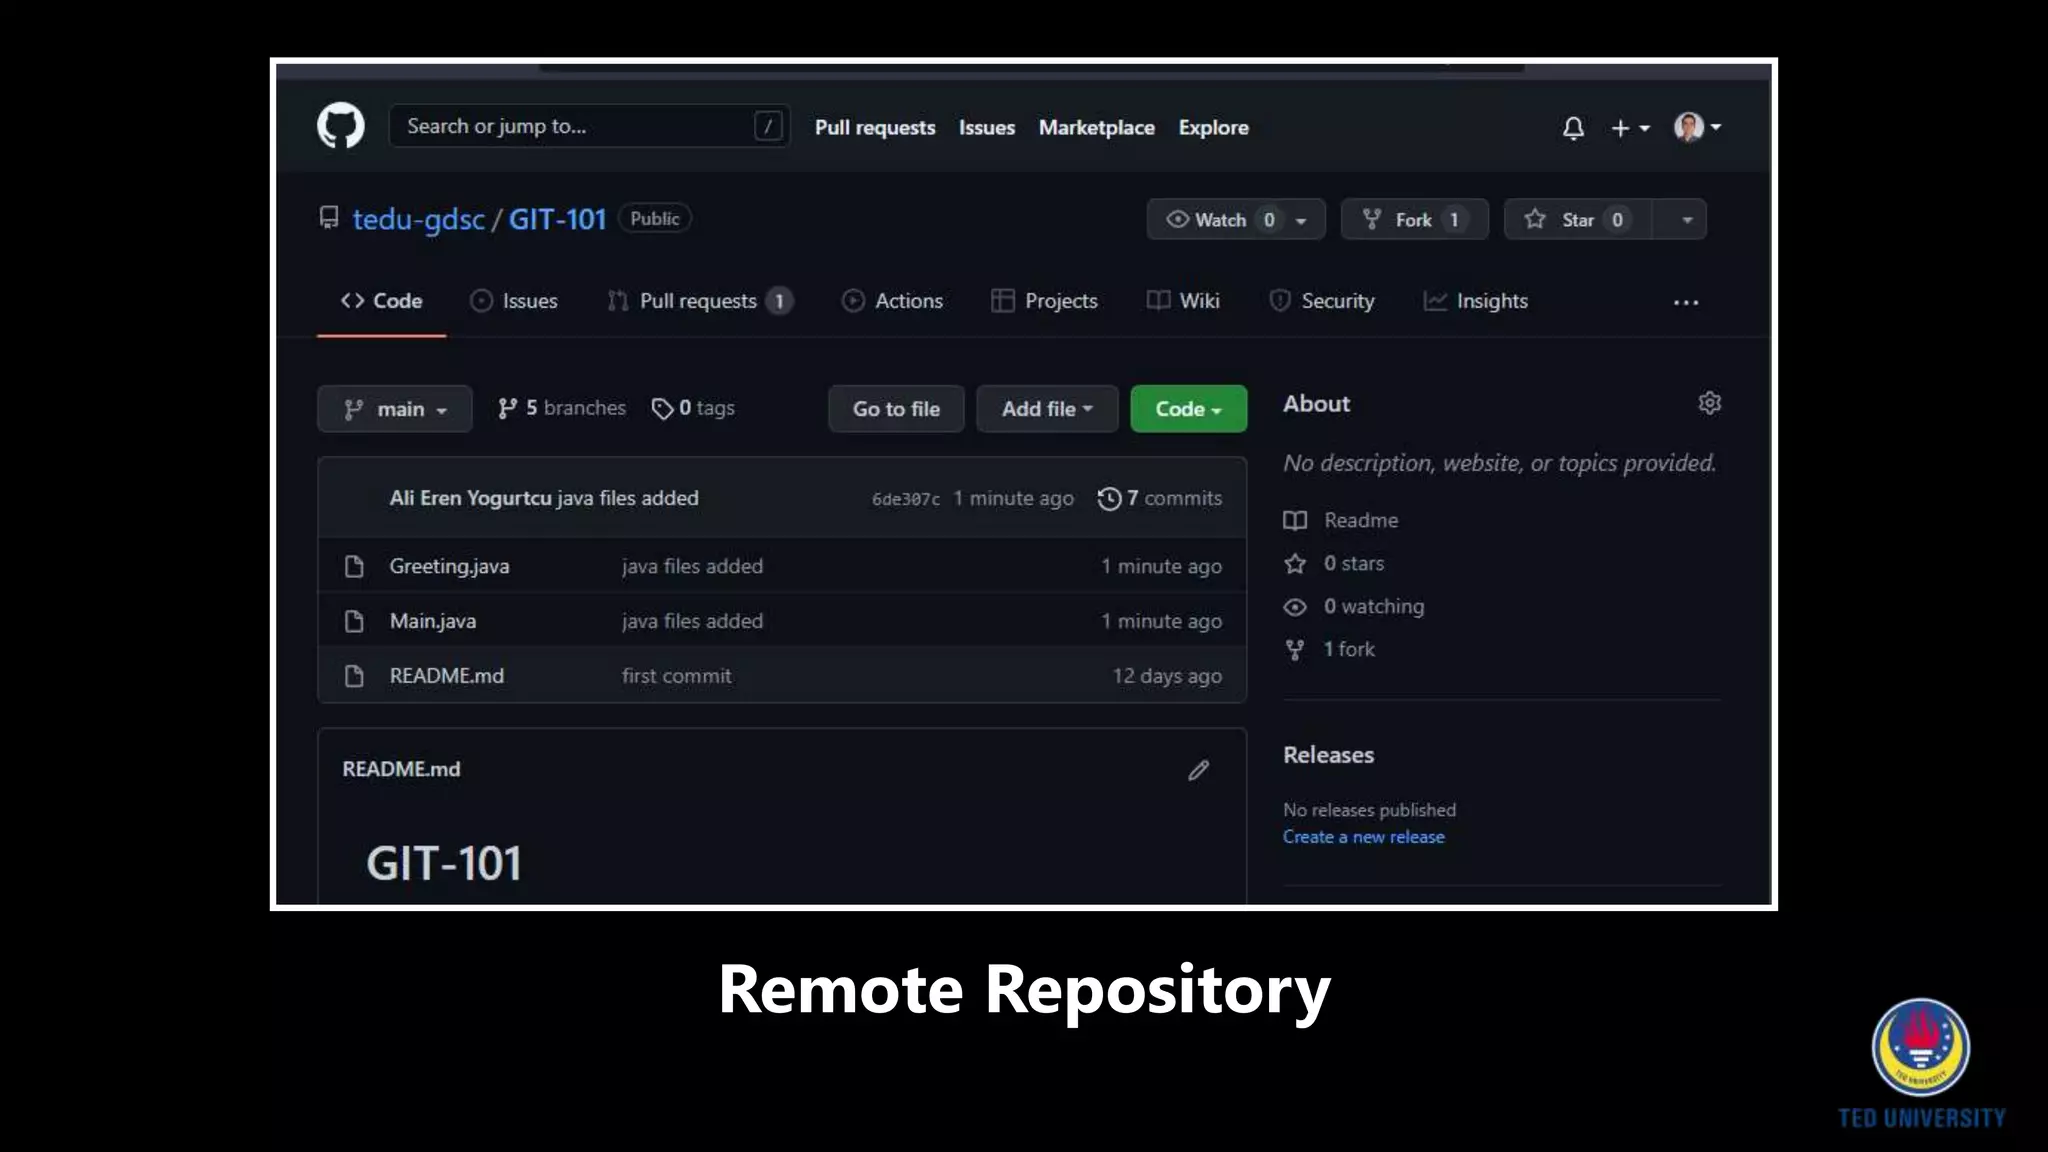Open the About settings gear
The image size is (2048, 1152).
pyautogui.click(x=1709, y=403)
